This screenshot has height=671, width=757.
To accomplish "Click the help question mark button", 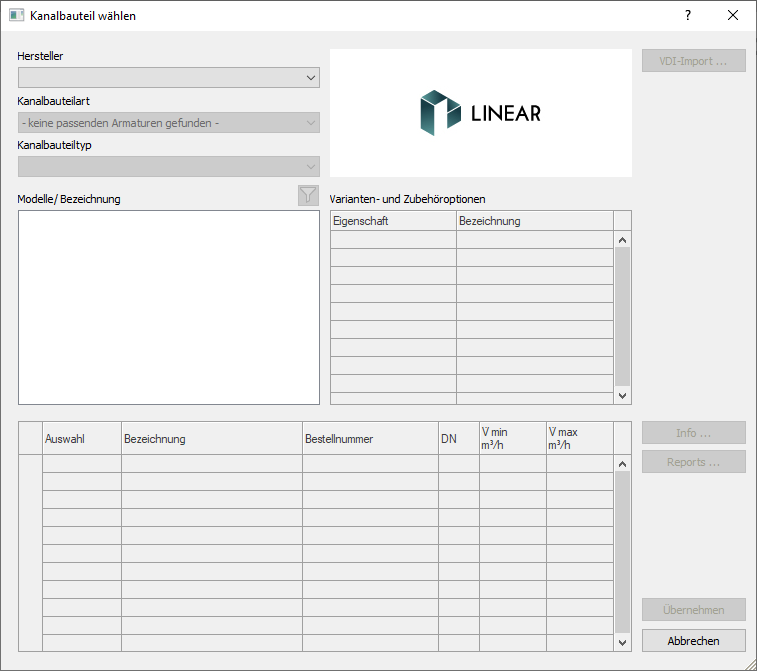I will (x=687, y=15).
